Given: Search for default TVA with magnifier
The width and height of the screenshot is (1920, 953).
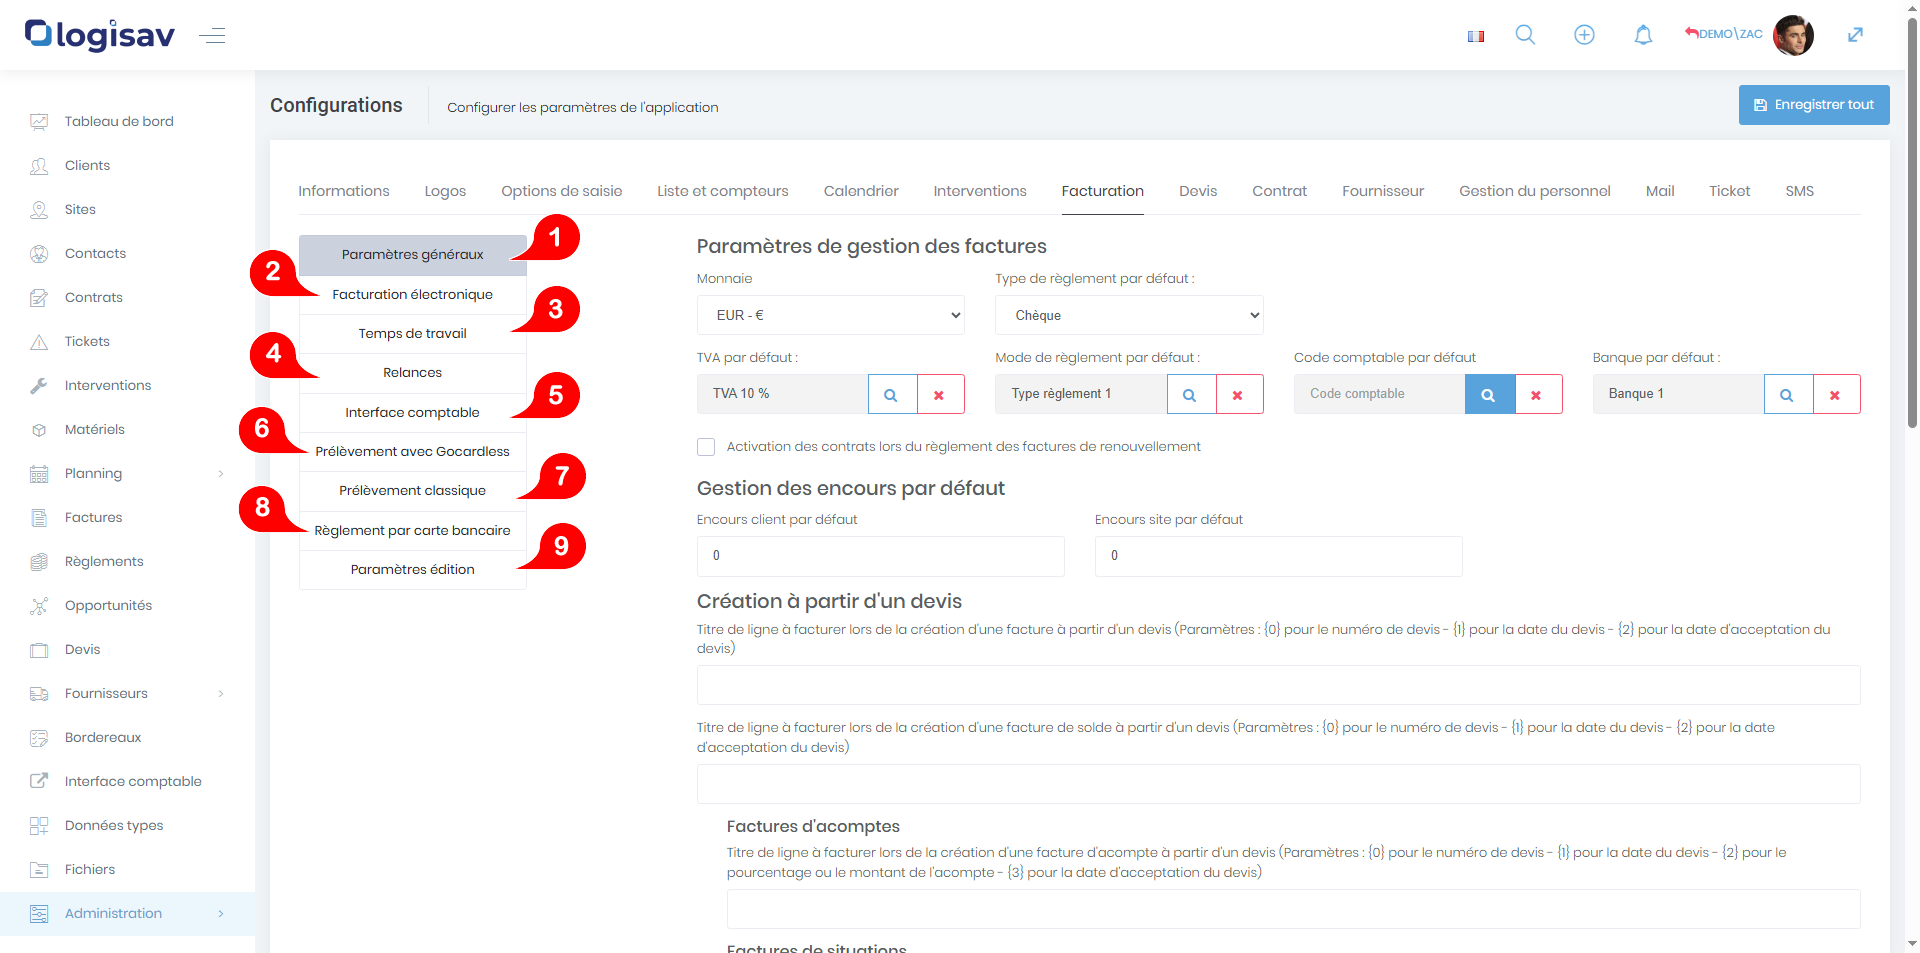Looking at the screenshot, I should click(x=891, y=394).
